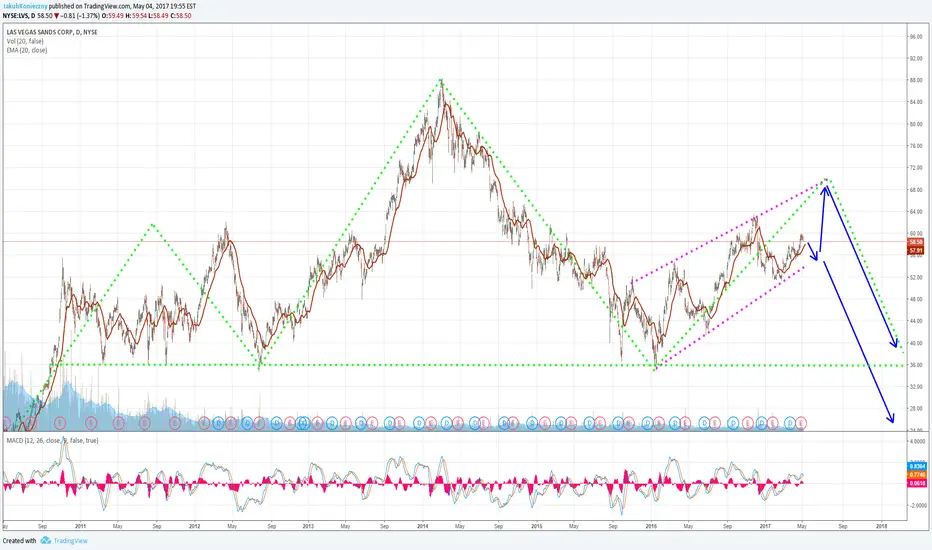932x550 pixels.
Task: Click the 72.00 price axis label
Action: pos(915,168)
